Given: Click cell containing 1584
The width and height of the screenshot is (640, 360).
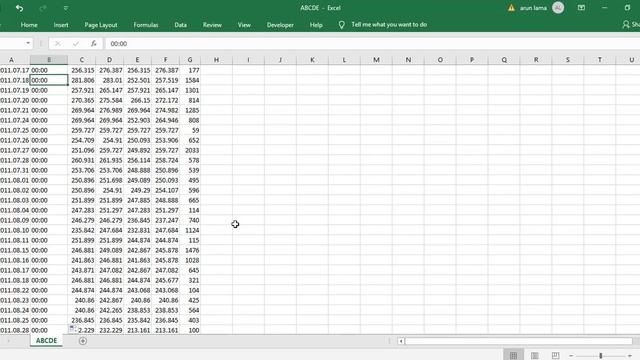Looking at the screenshot, I should (190, 80).
